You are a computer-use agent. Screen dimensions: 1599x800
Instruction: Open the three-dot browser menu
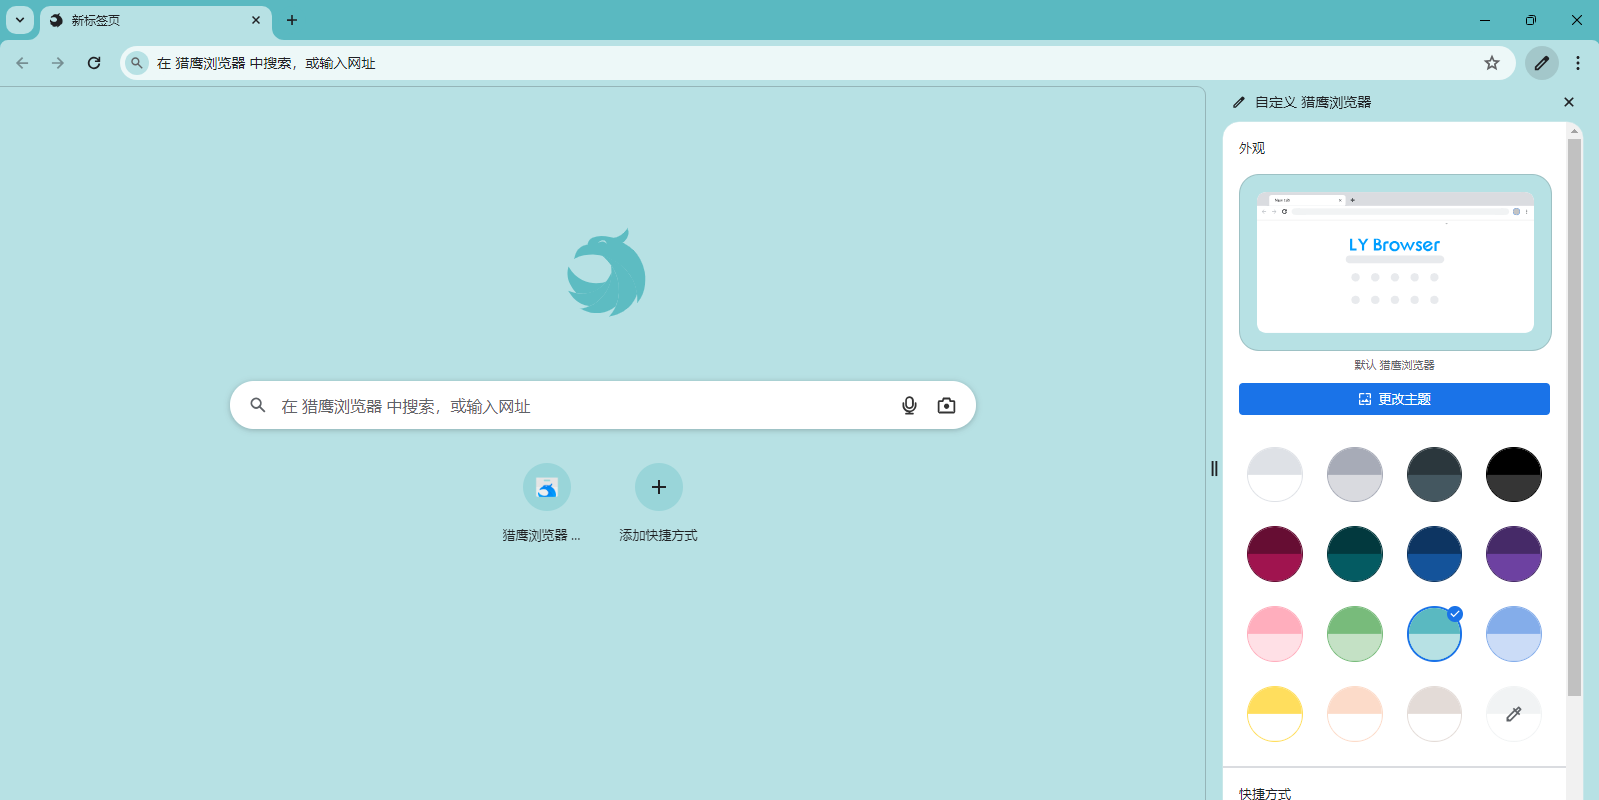pos(1578,63)
